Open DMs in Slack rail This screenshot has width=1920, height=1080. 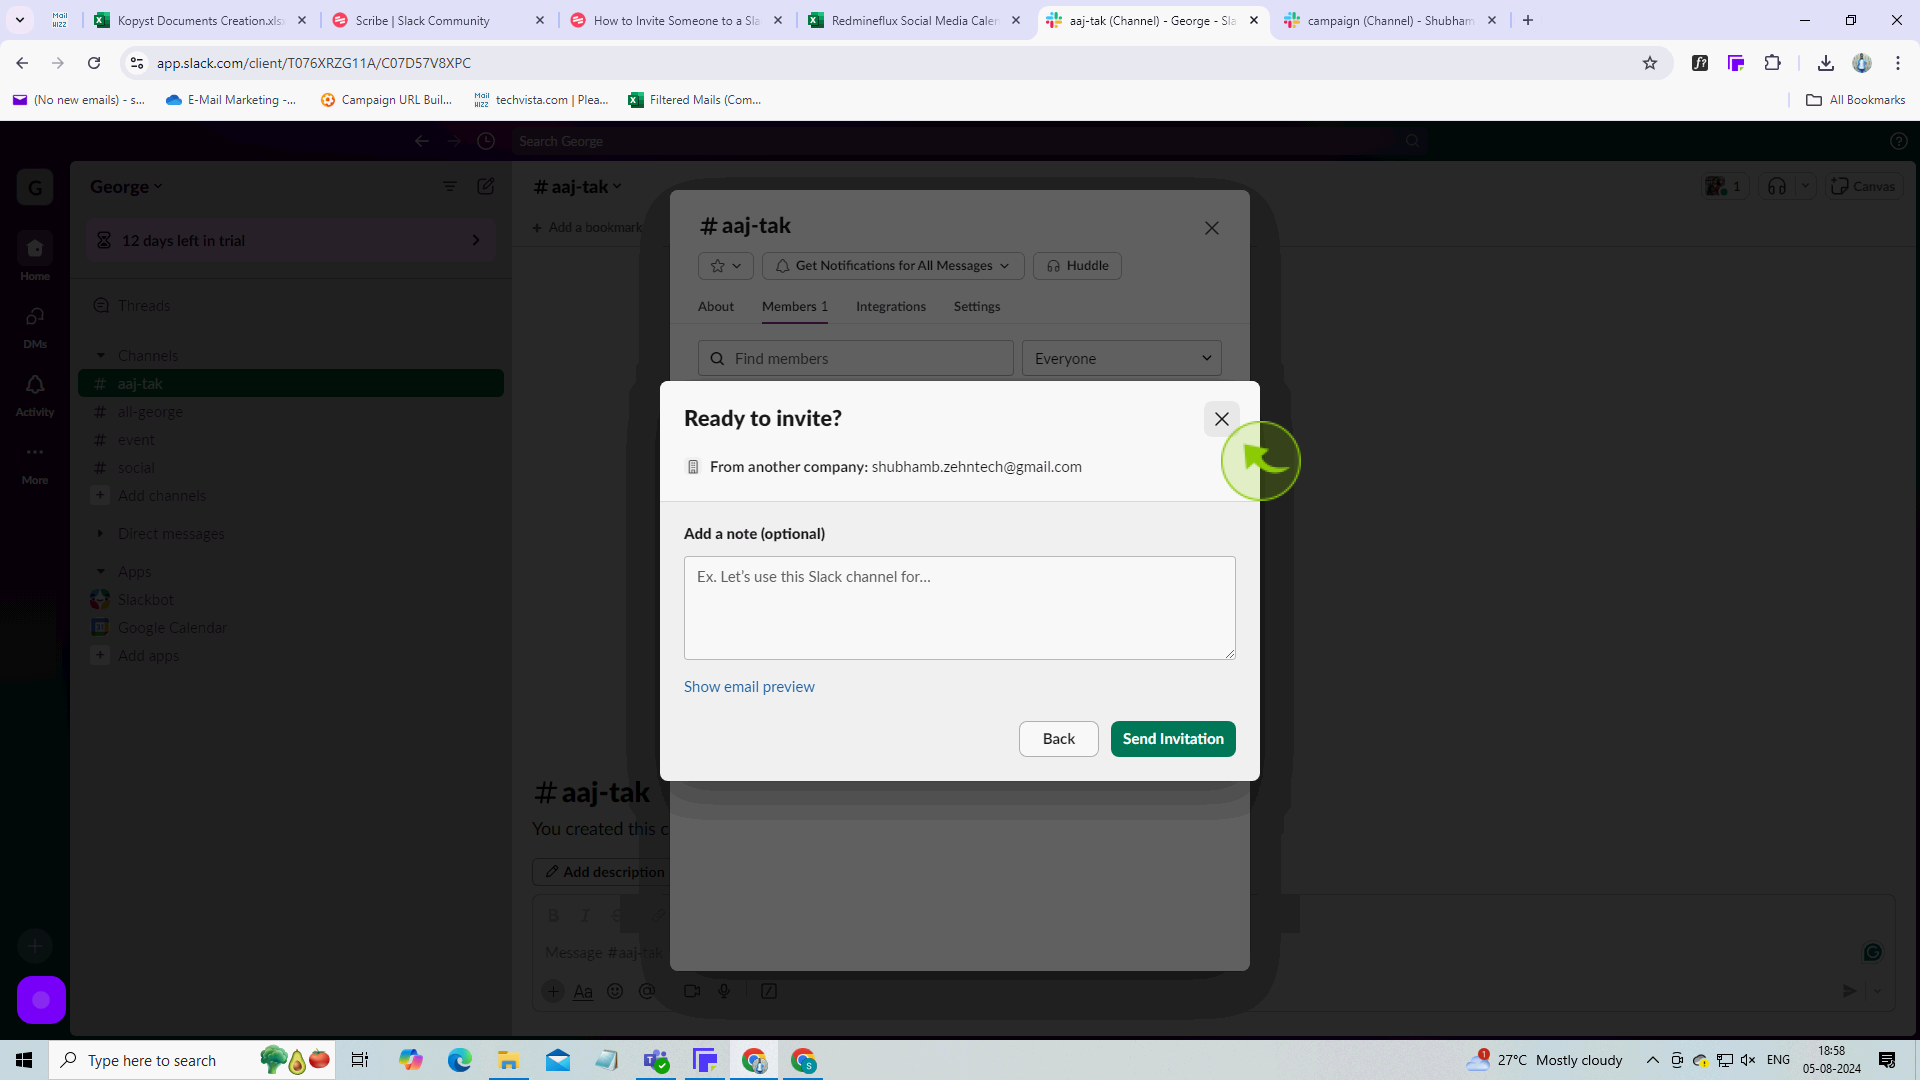(35, 326)
